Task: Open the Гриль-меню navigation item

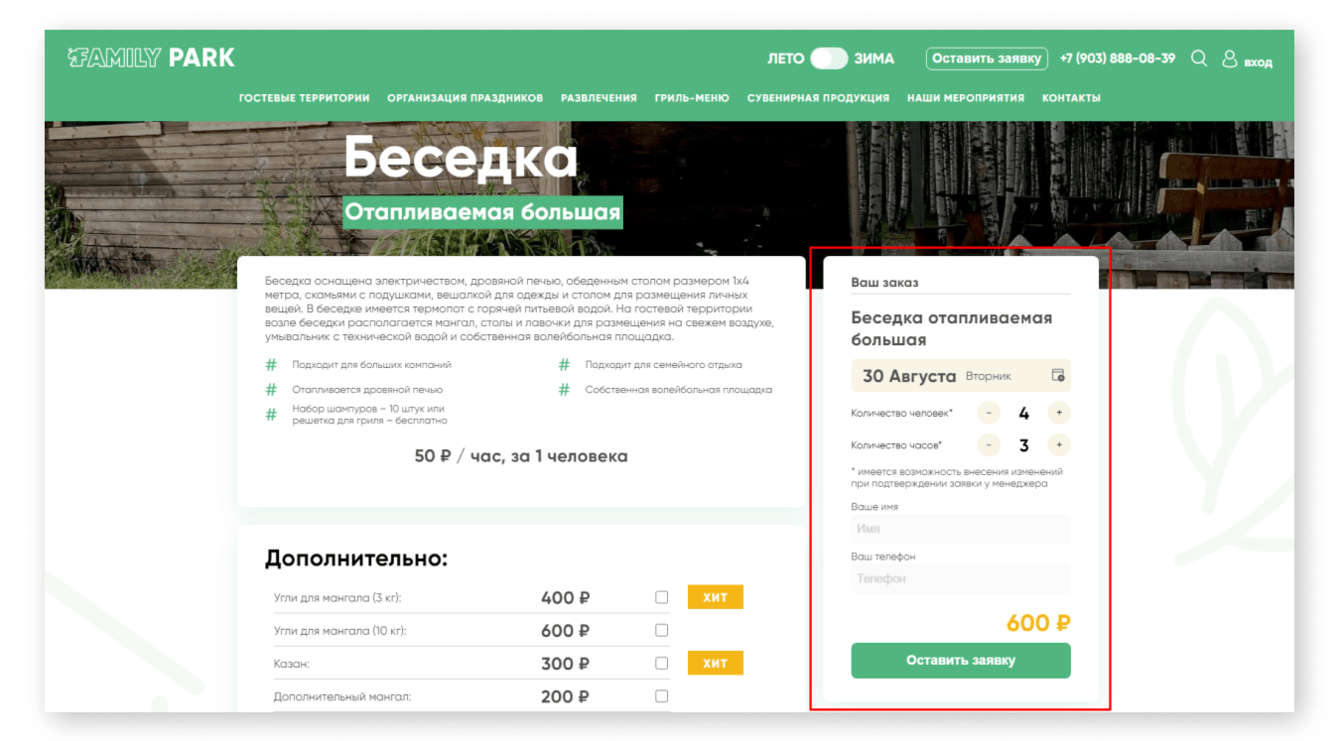Action: 692,98
